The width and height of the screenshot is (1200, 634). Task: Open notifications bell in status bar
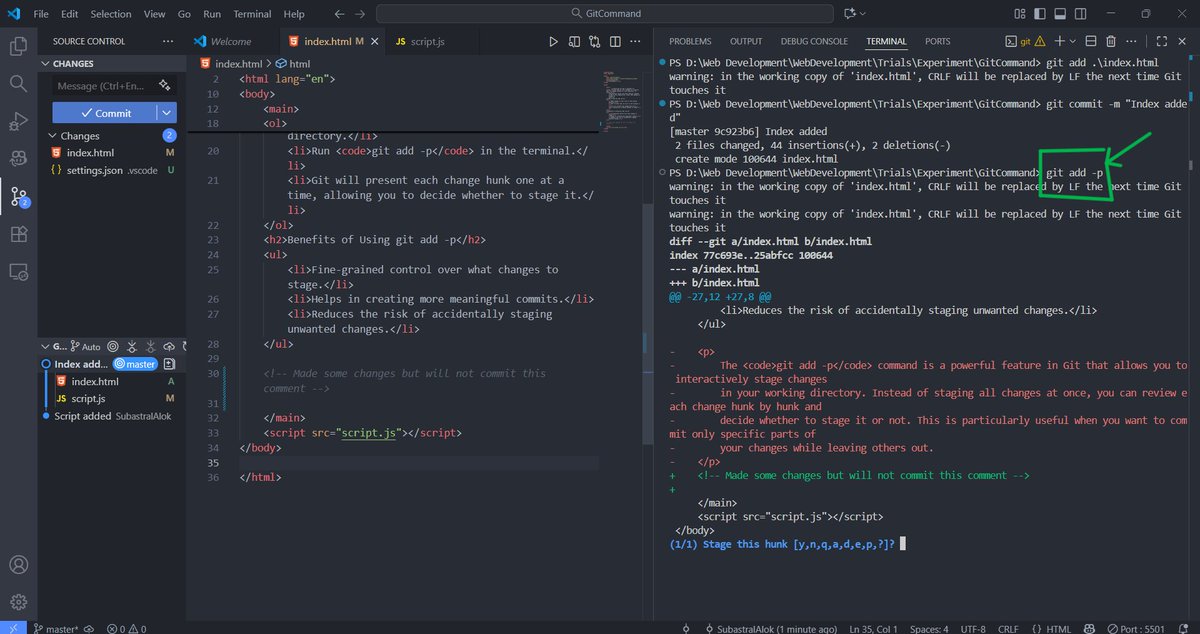click(1185, 629)
